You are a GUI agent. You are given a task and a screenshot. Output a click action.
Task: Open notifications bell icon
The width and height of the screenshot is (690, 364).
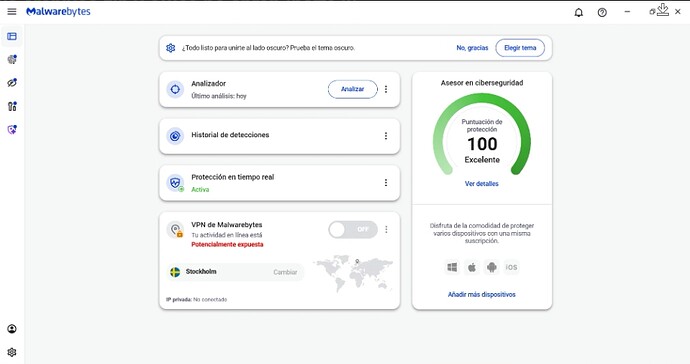click(579, 12)
